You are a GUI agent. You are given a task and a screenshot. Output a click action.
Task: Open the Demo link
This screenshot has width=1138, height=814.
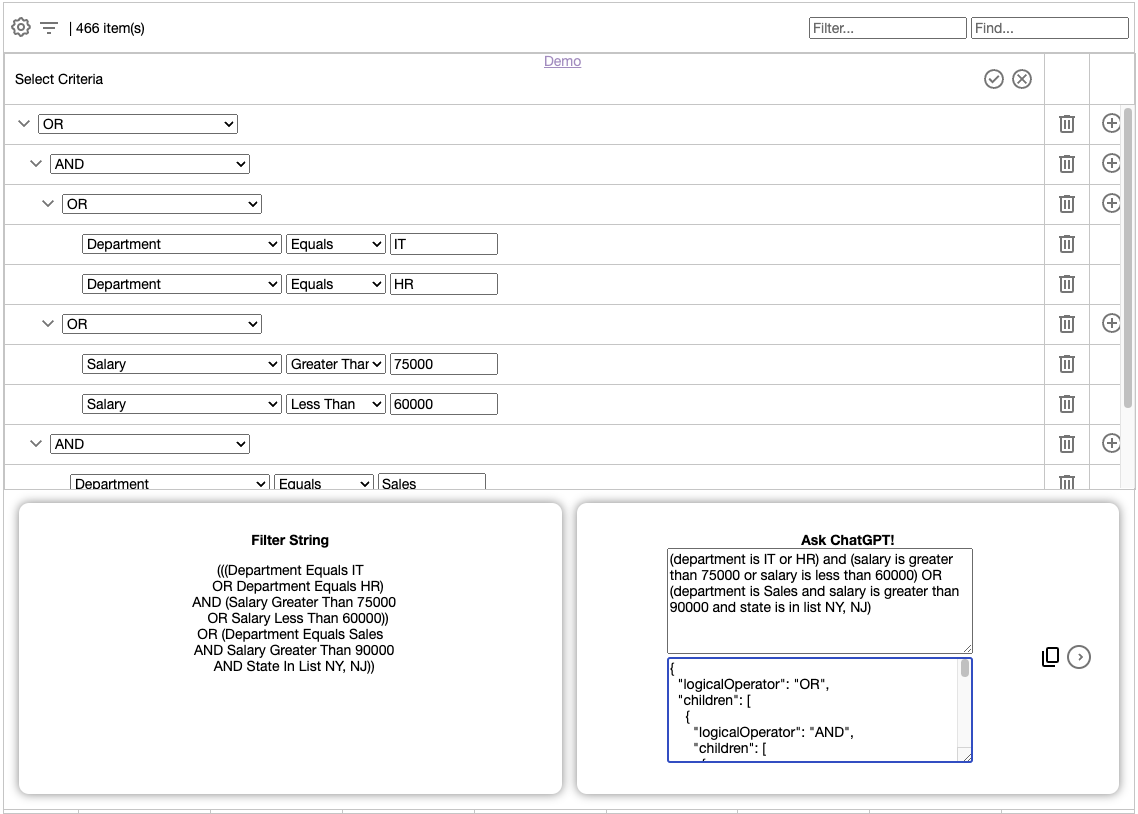(x=562, y=61)
